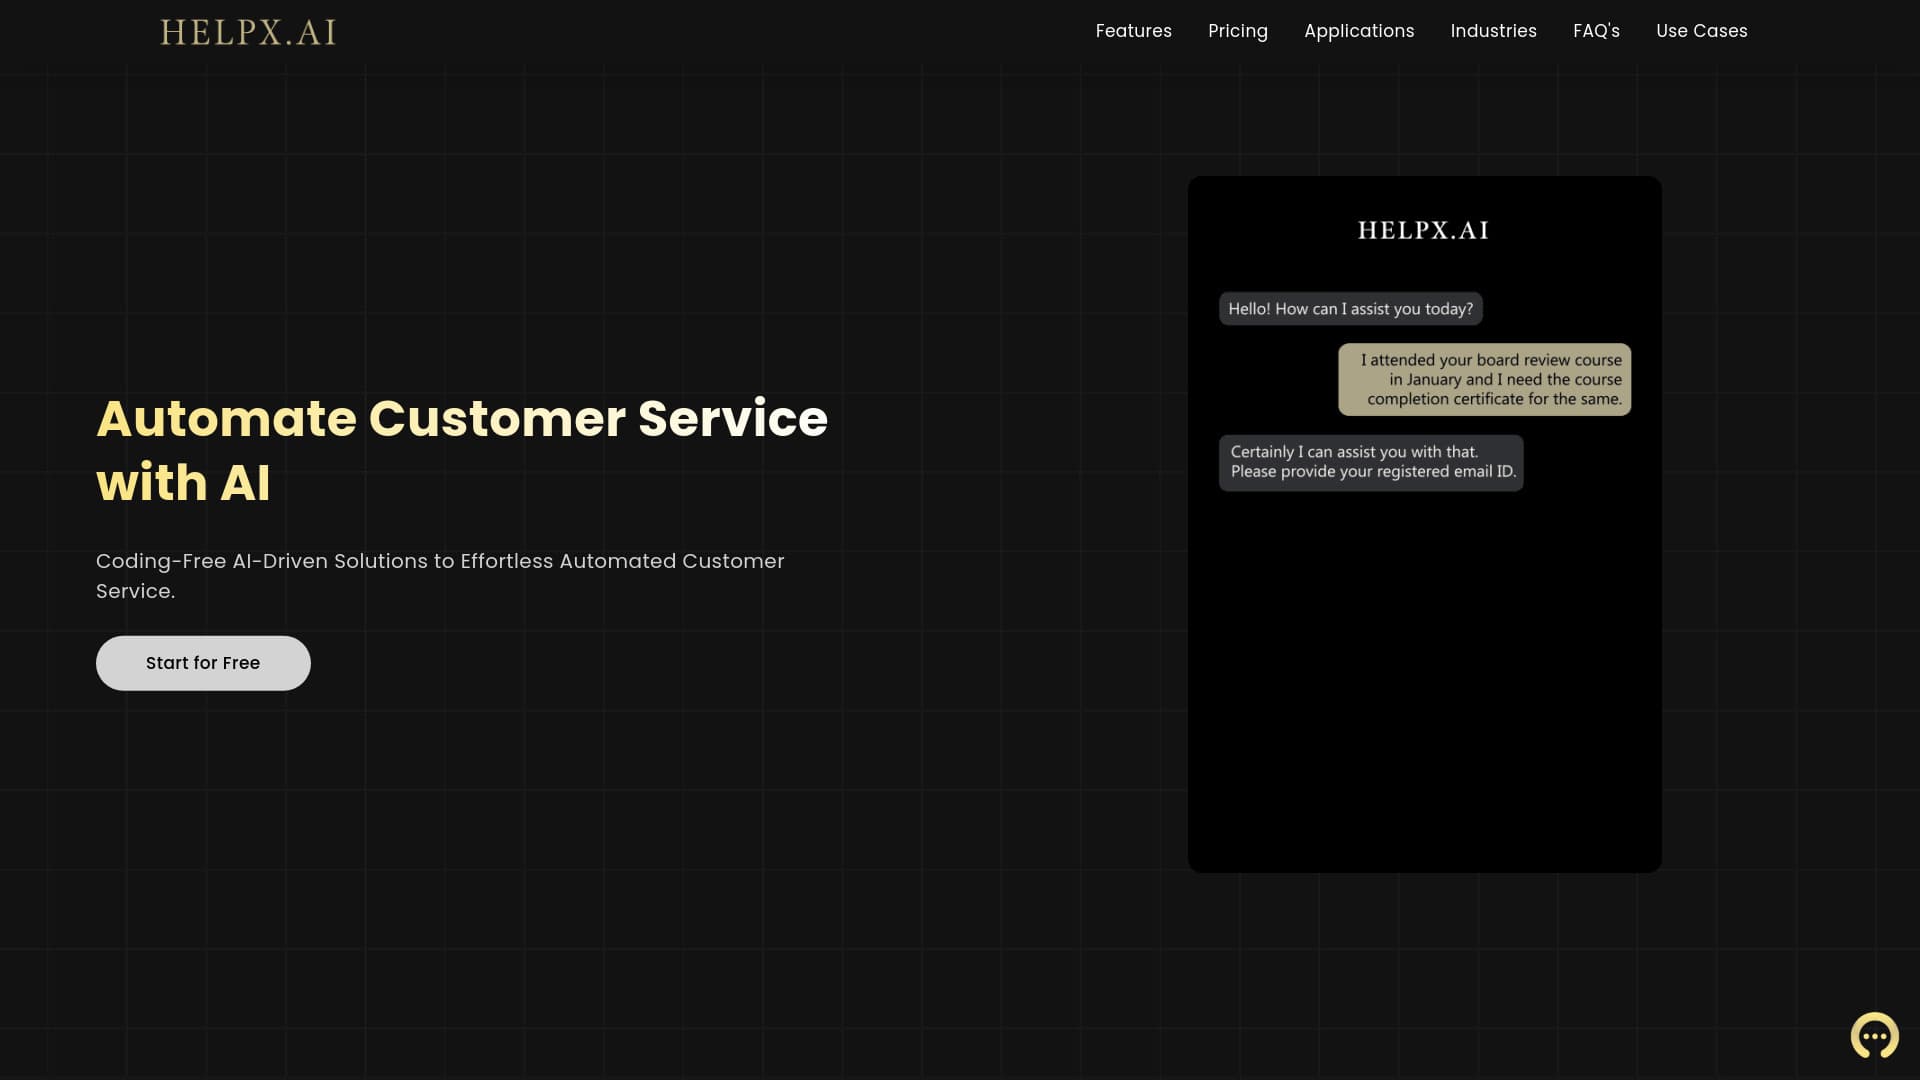This screenshot has height=1080, width=1920.
Task: Click the Coding-Free AI-Driven Solutions tagline
Action: [x=440, y=575]
